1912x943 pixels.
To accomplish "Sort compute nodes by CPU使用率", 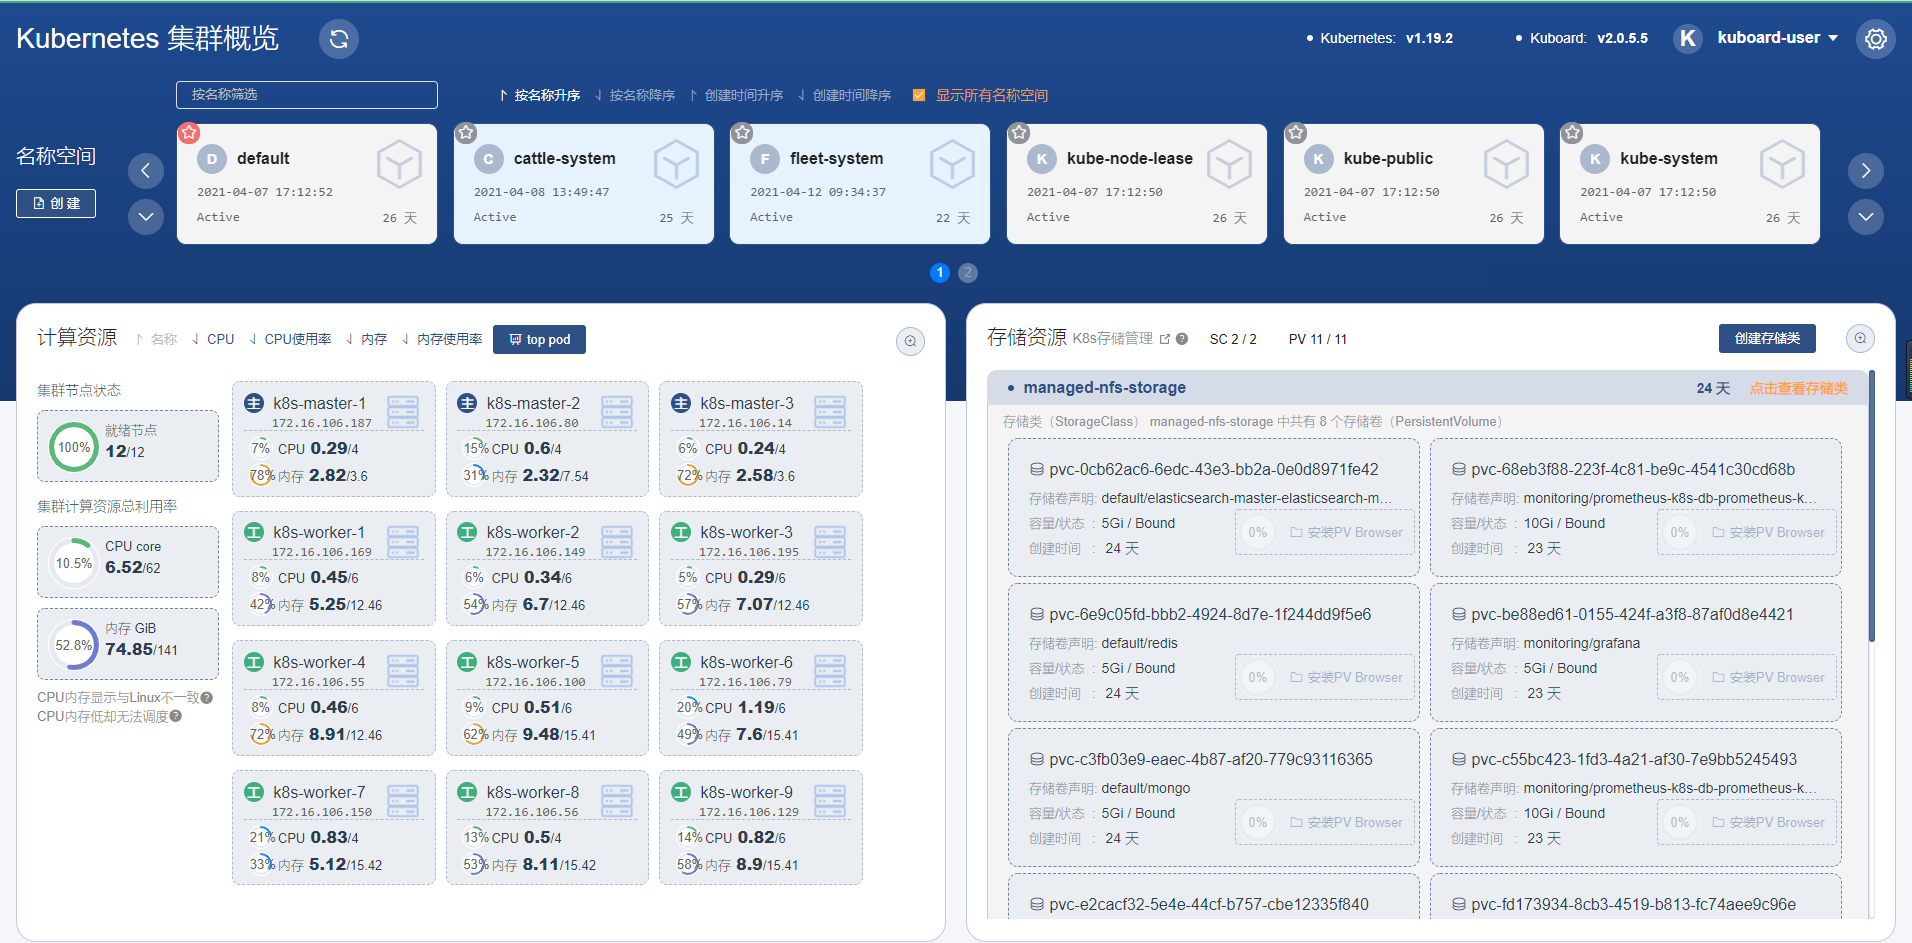I will coord(291,340).
